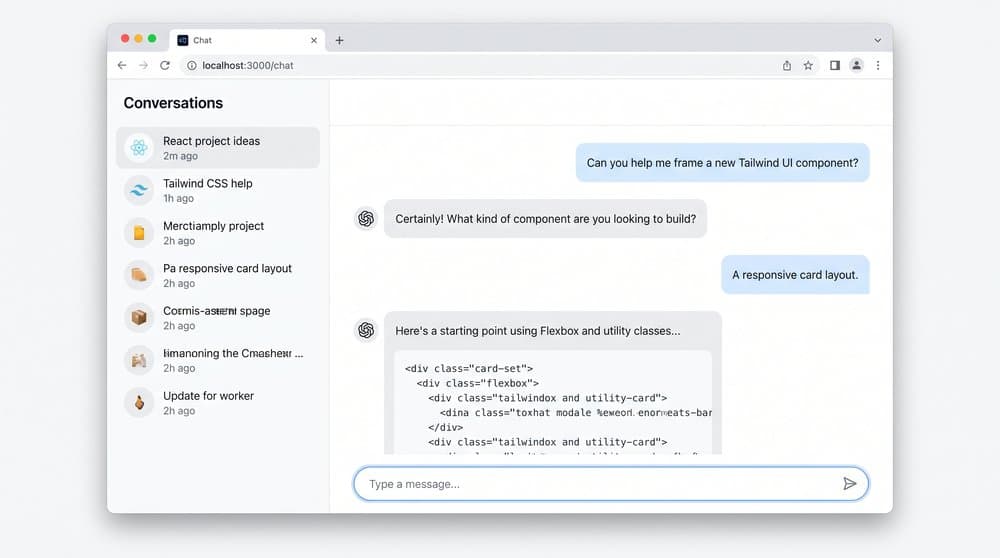The width and height of the screenshot is (1000, 558).
Task: Toggle the browser side panel icon
Action: pos(834,65)
